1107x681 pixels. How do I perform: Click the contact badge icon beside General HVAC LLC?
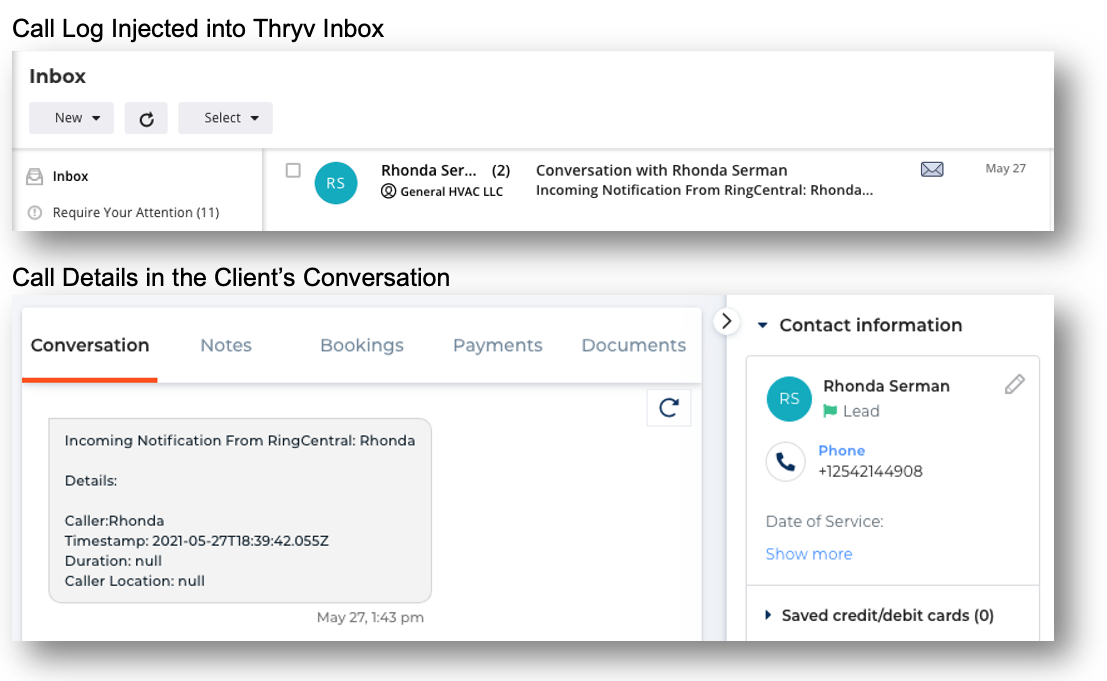point(389,189)
